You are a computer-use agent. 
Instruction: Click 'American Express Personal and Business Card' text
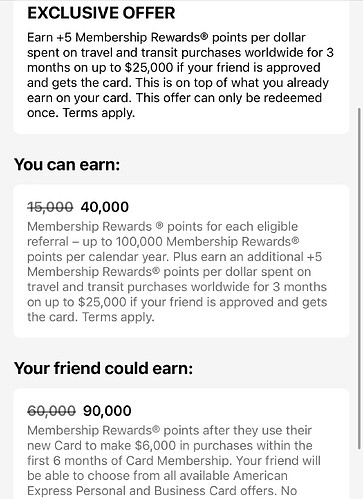coord(157,483)
